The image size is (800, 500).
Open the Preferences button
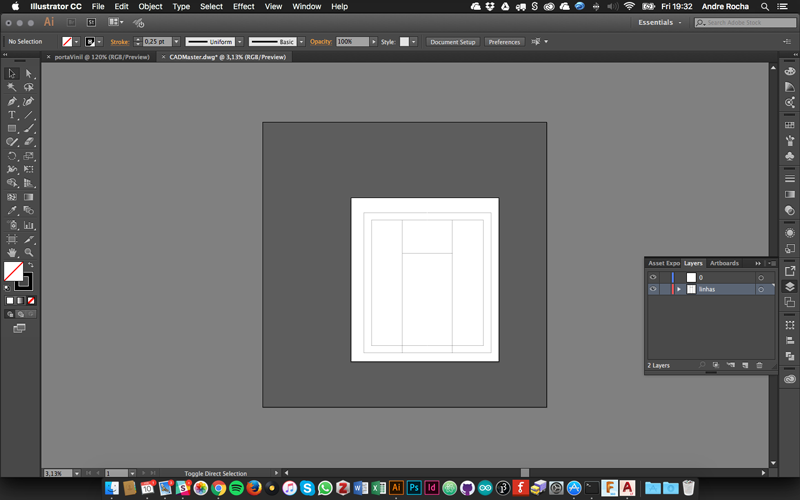(x=504, y=42)
